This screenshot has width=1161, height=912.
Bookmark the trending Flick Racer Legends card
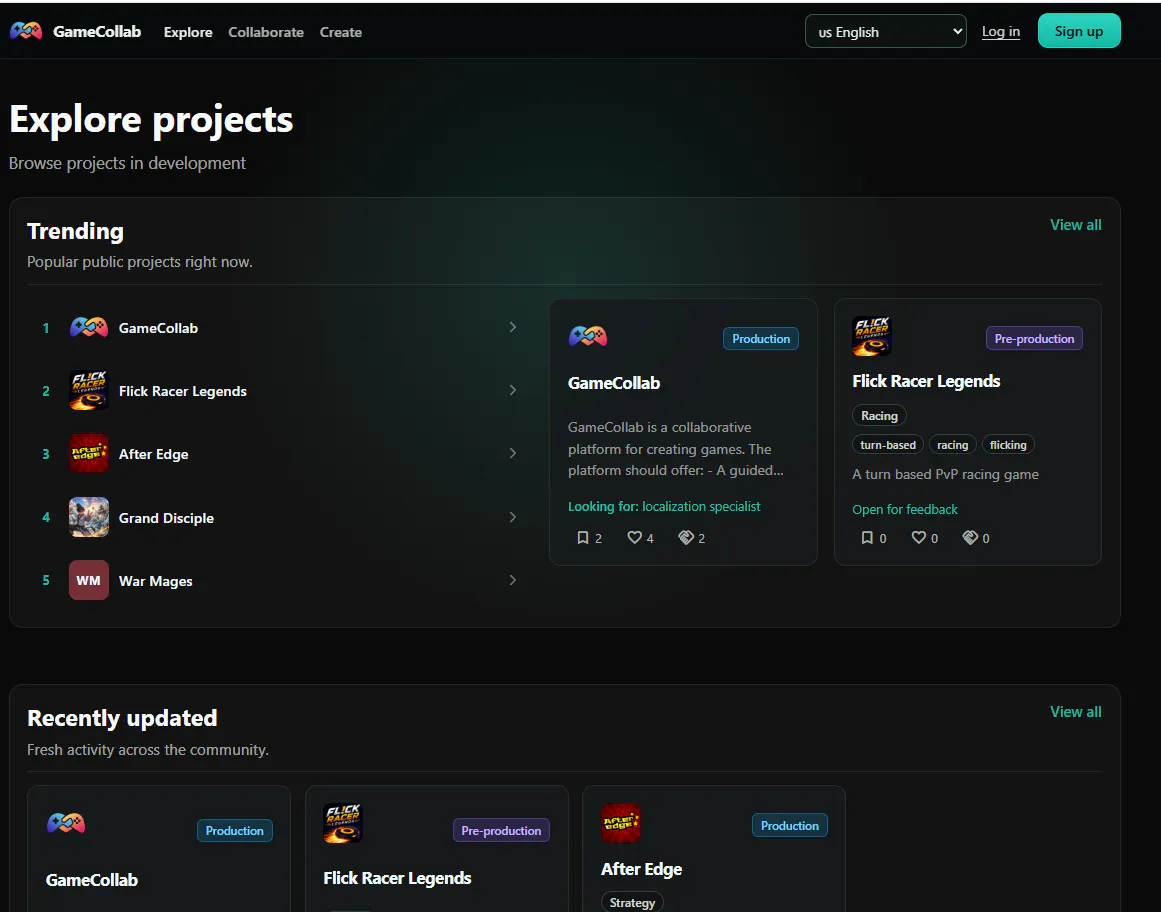(867, 538)
